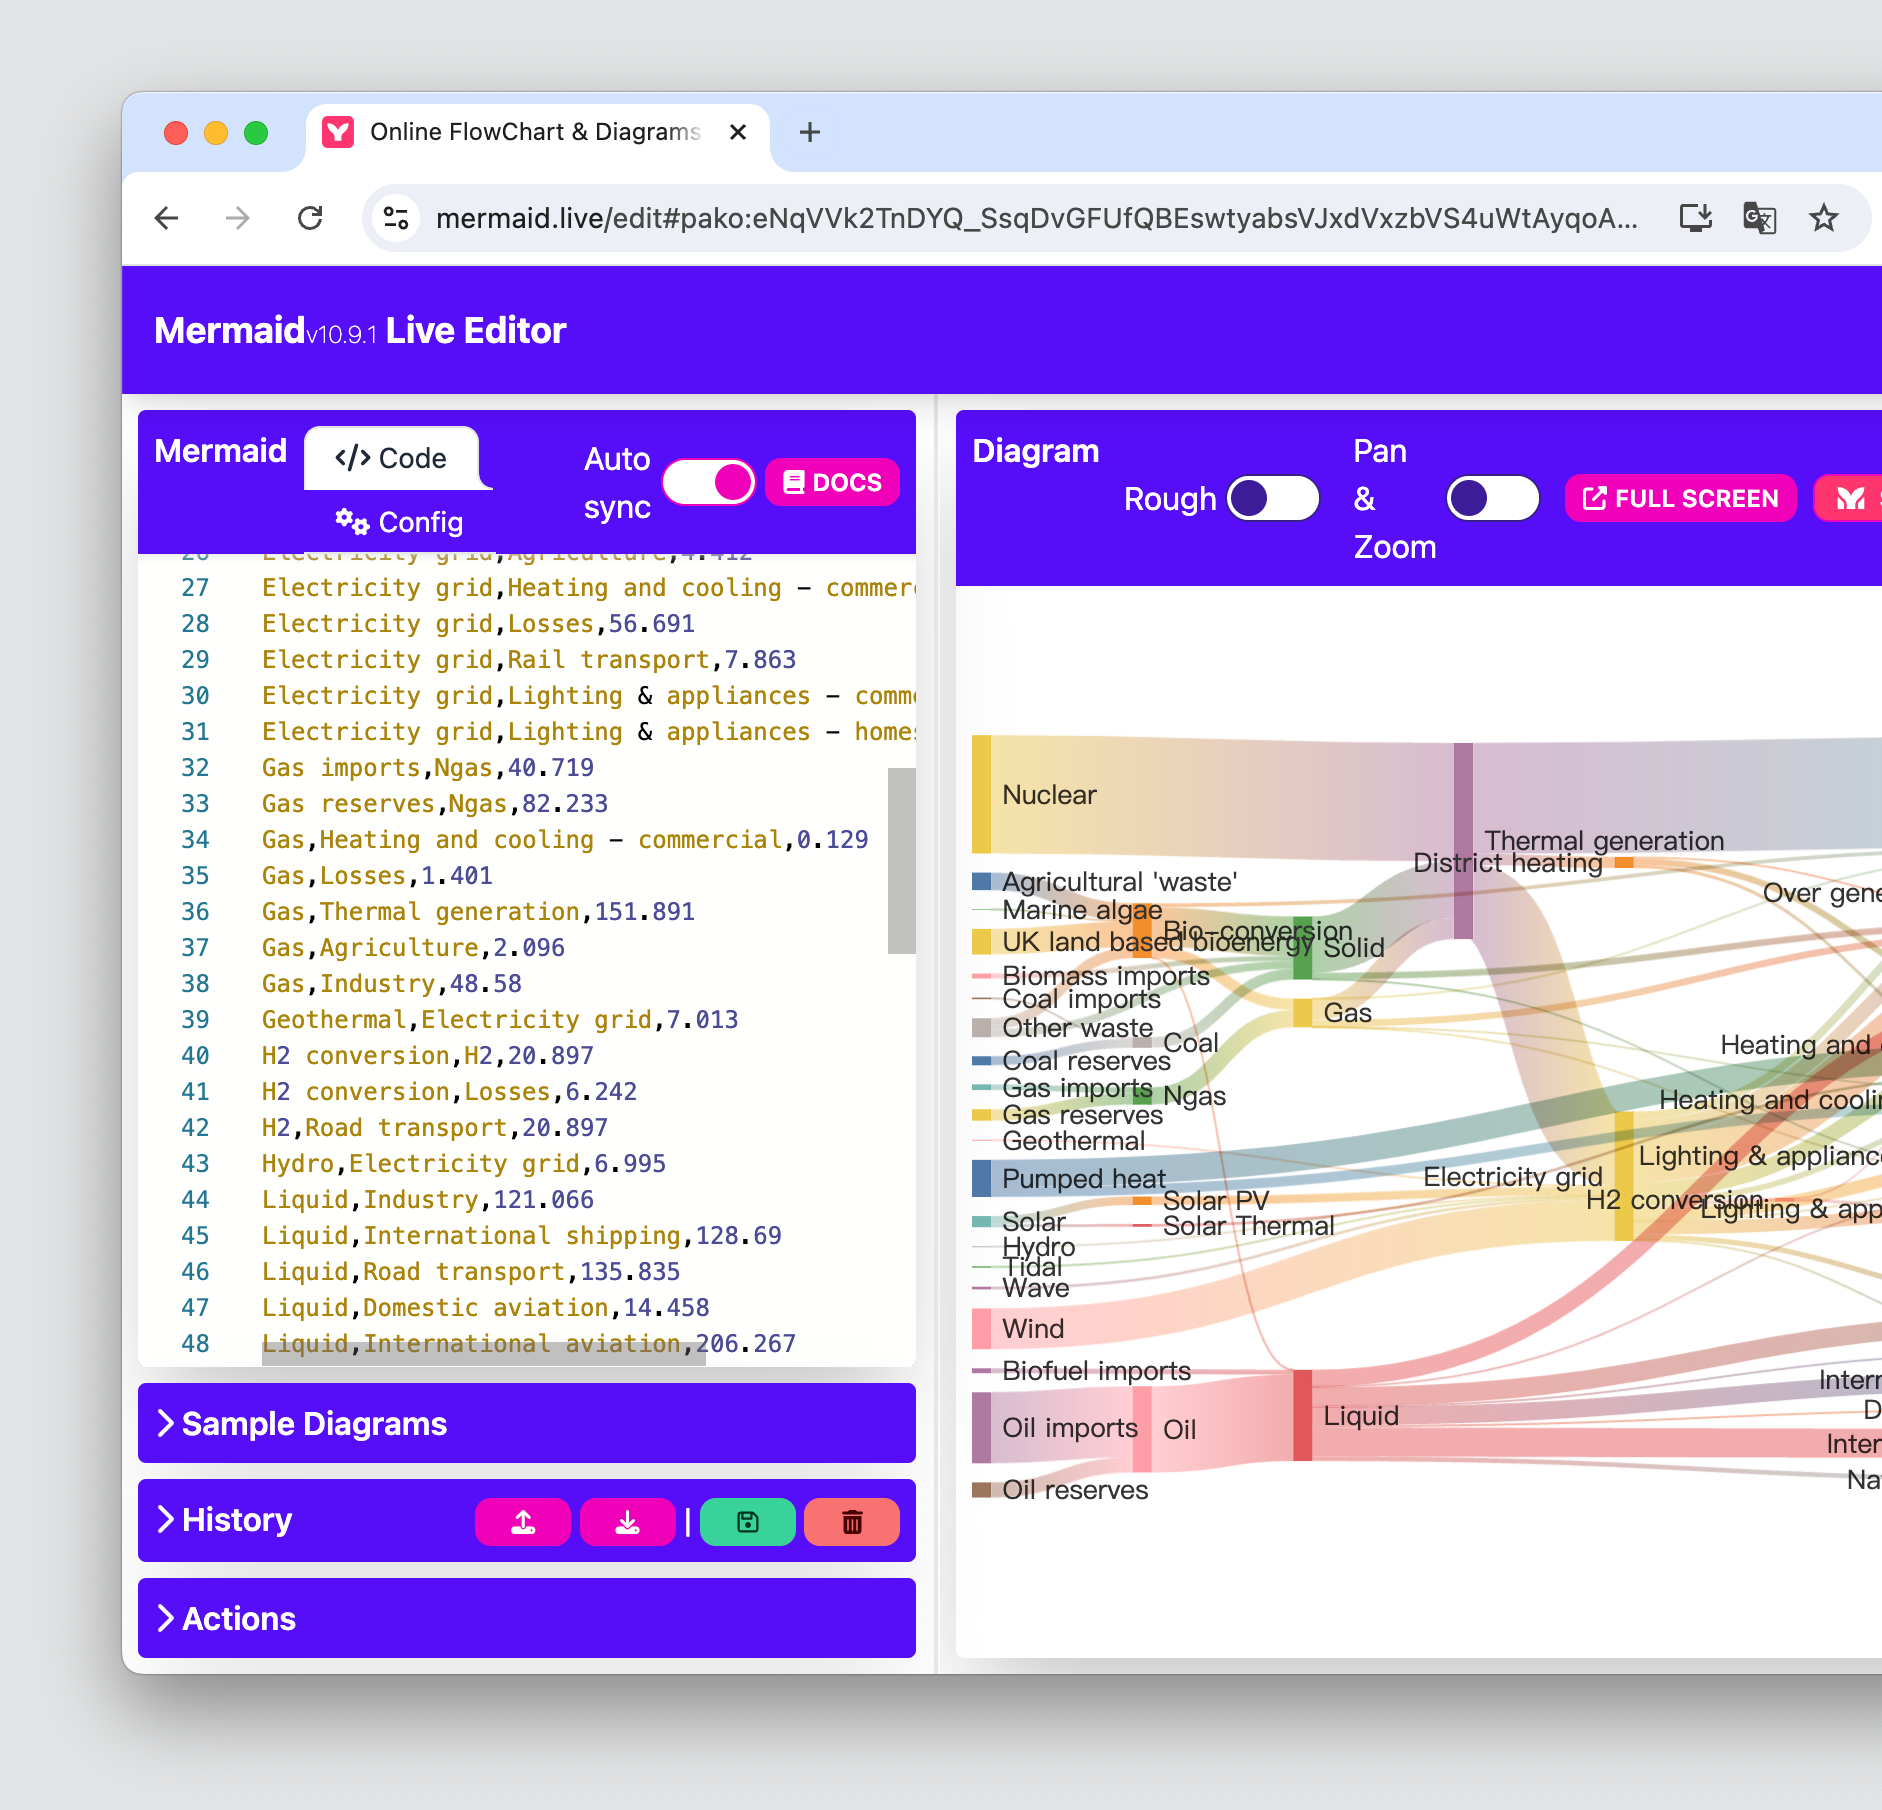Enable the Rough diagram toggle

click(x=1273, y=498)
